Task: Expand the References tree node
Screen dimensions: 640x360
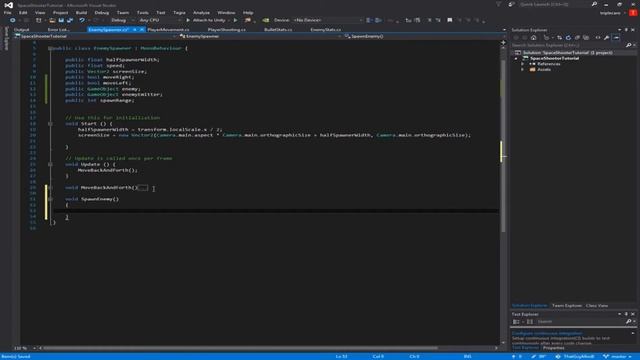Action: tap(522, 64)
